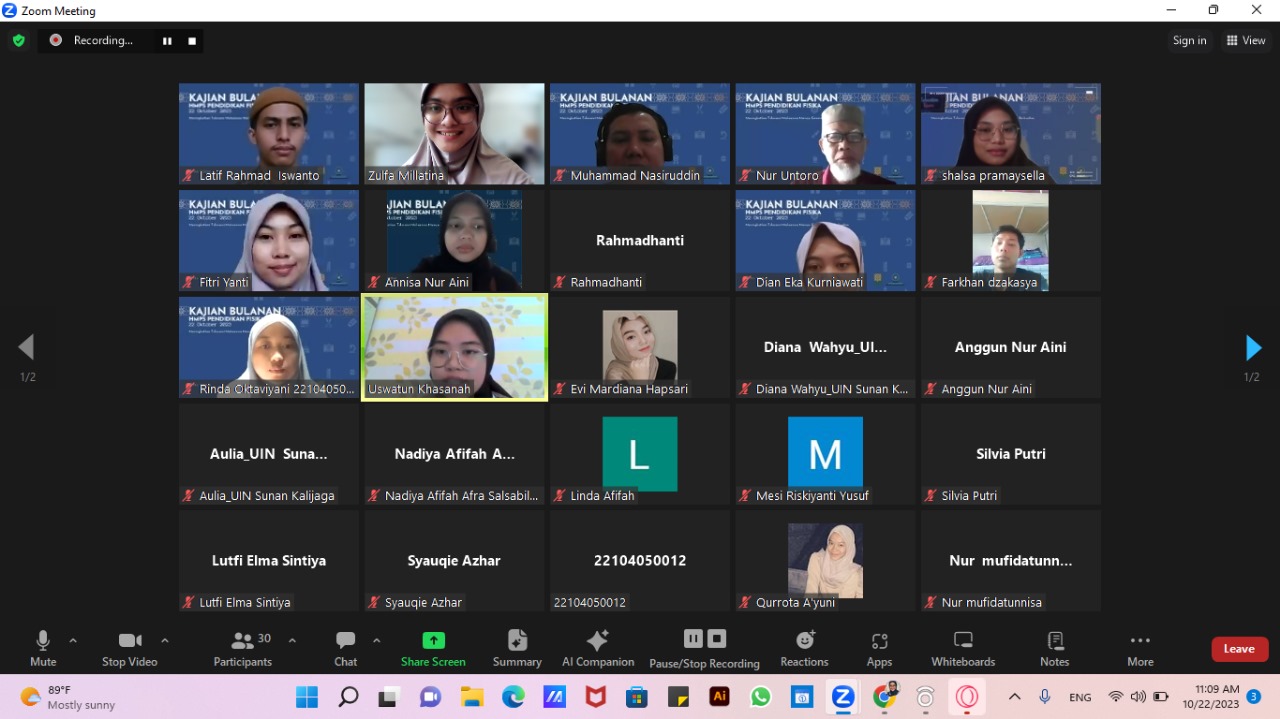Image resolution: width=1280 pixels, height=719 pixels.
Task: Expand the chevron next to Participants
Action: click(x=292, y=640)
